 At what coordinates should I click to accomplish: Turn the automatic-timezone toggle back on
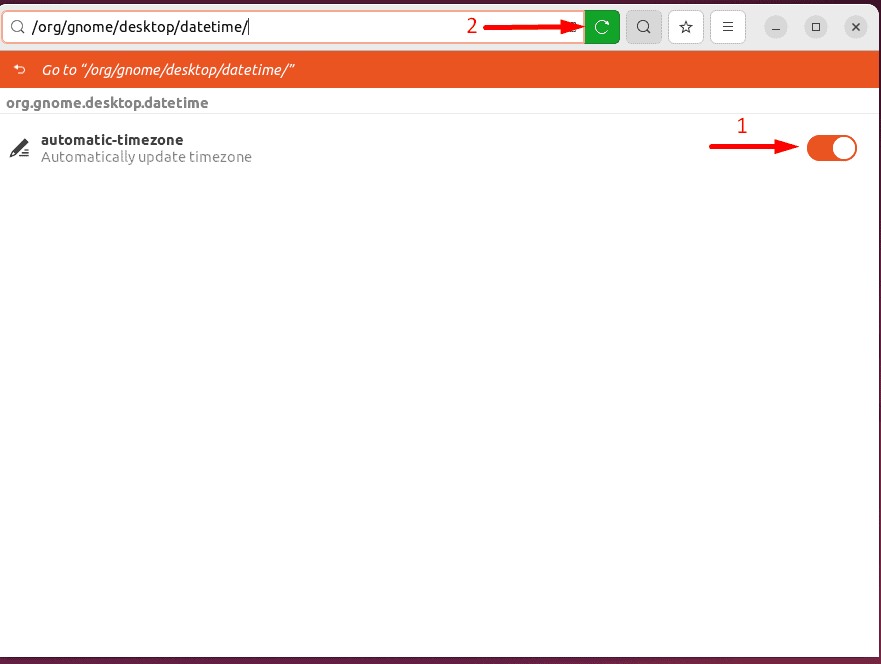click(x=831, y=147)
